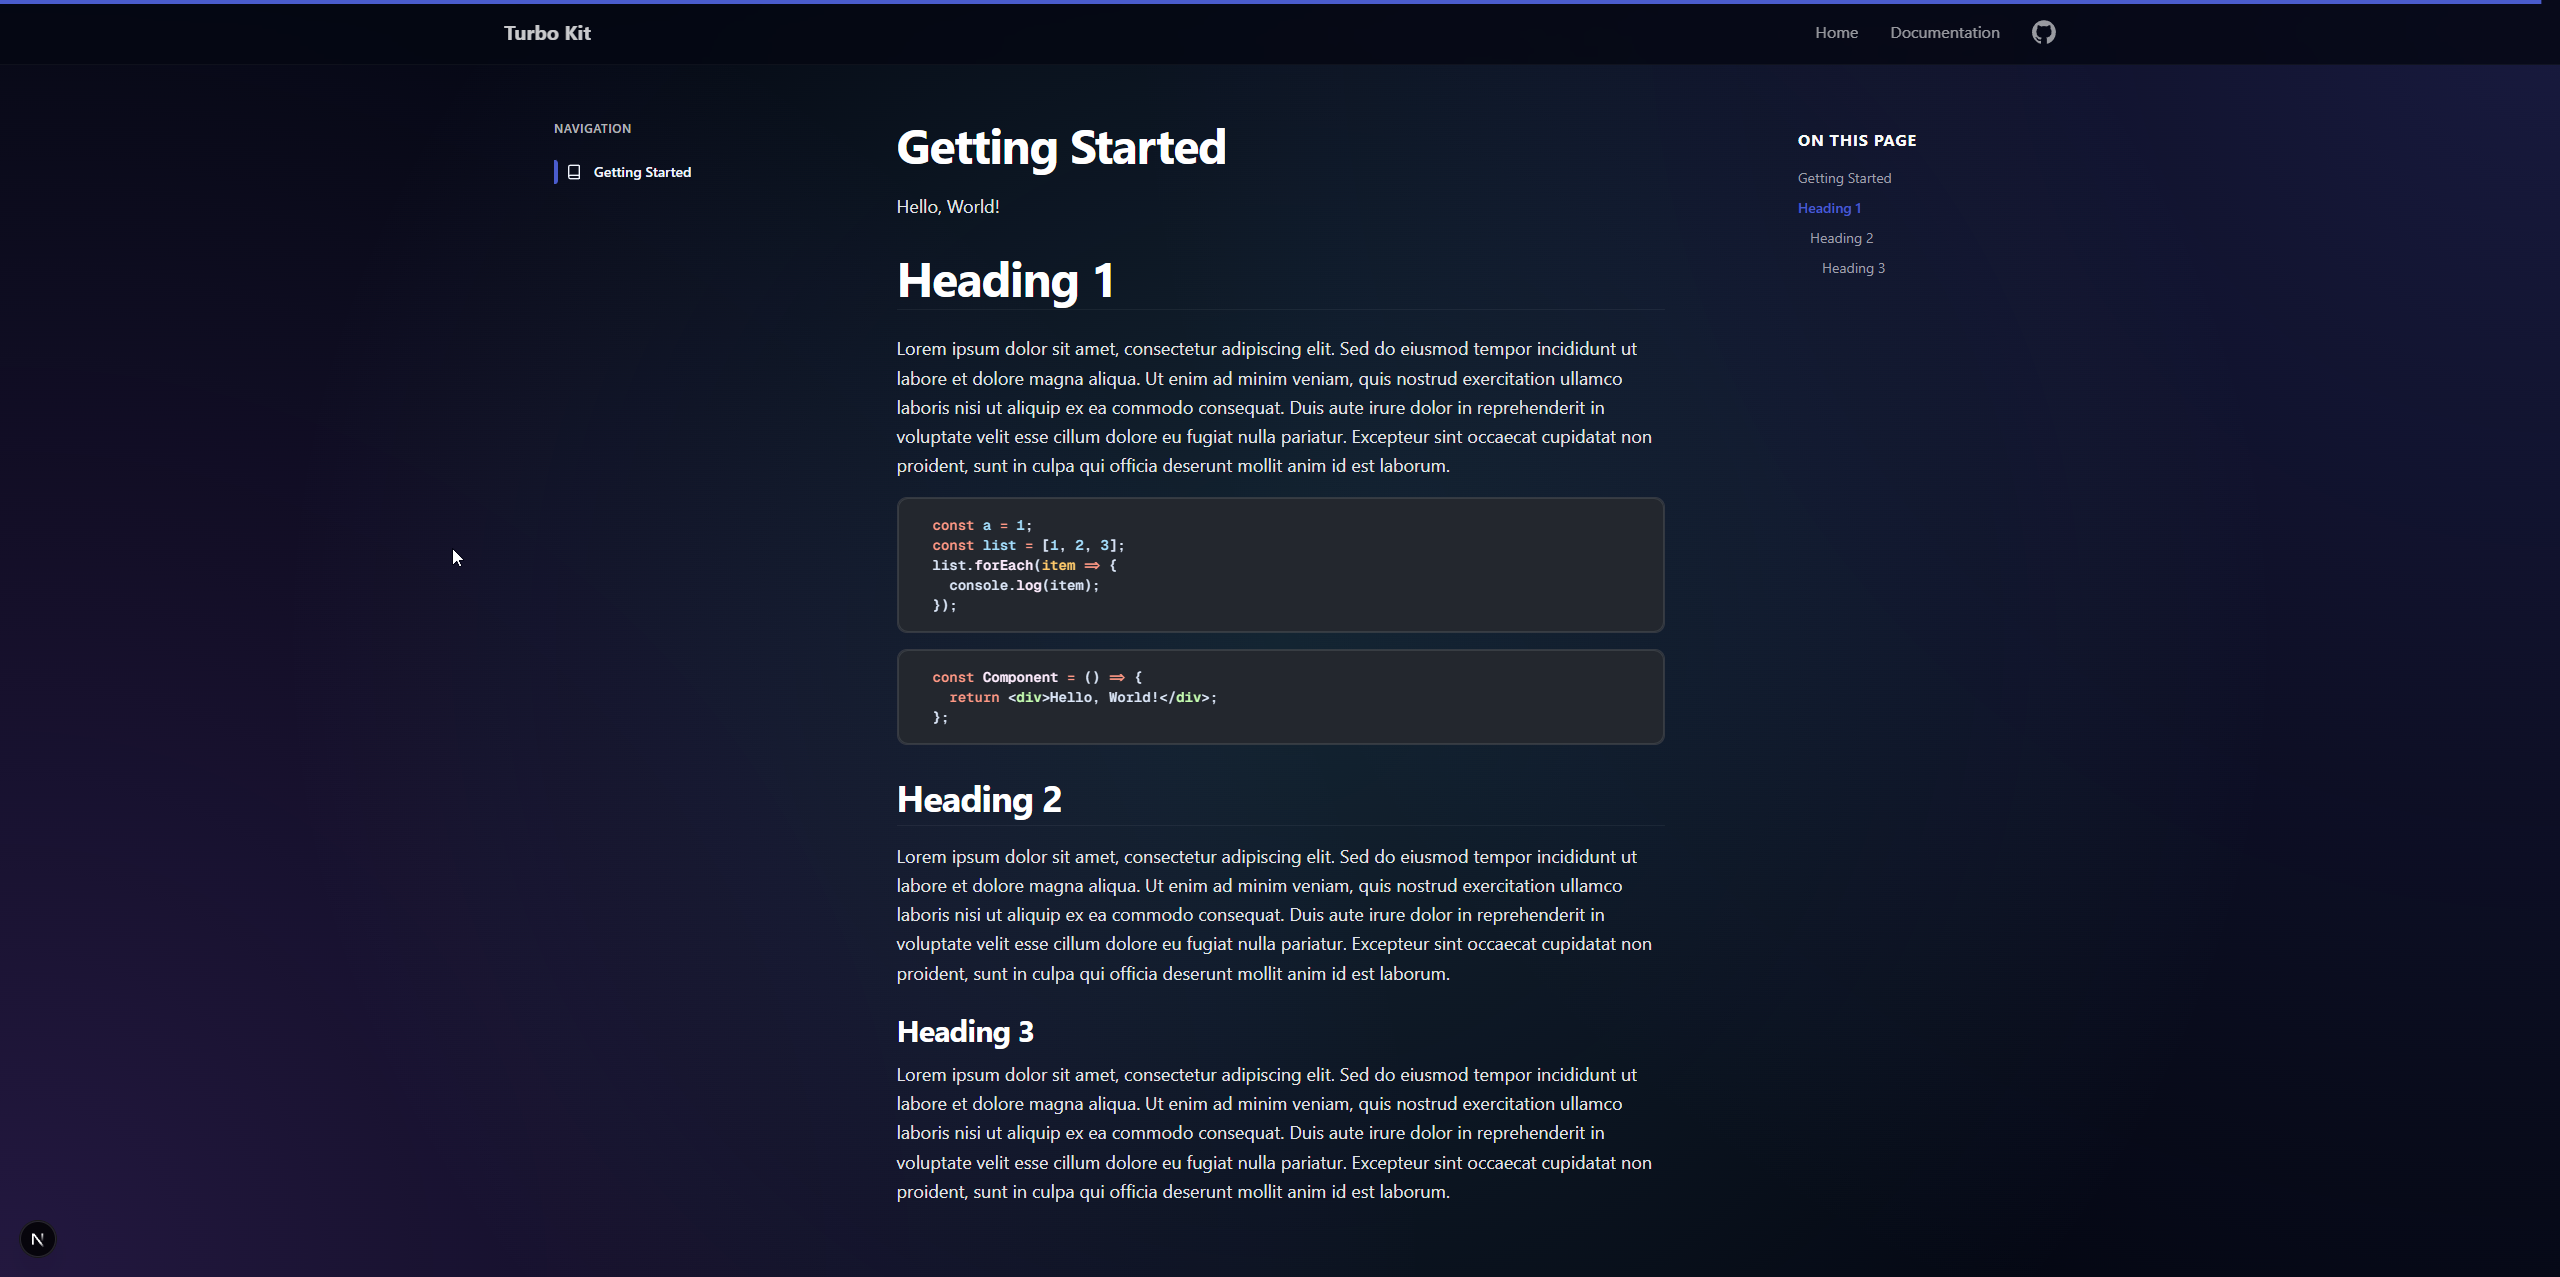2560x1277 pixels.
Task: Click the ON THIS PAGE label
Action: pos(1856,141)
